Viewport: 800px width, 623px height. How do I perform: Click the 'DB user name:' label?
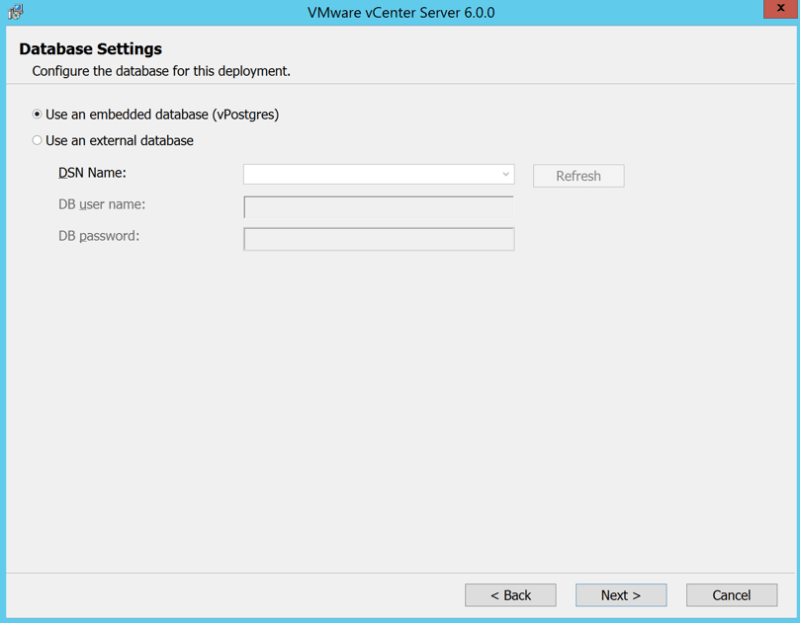(x=102, y=205)
